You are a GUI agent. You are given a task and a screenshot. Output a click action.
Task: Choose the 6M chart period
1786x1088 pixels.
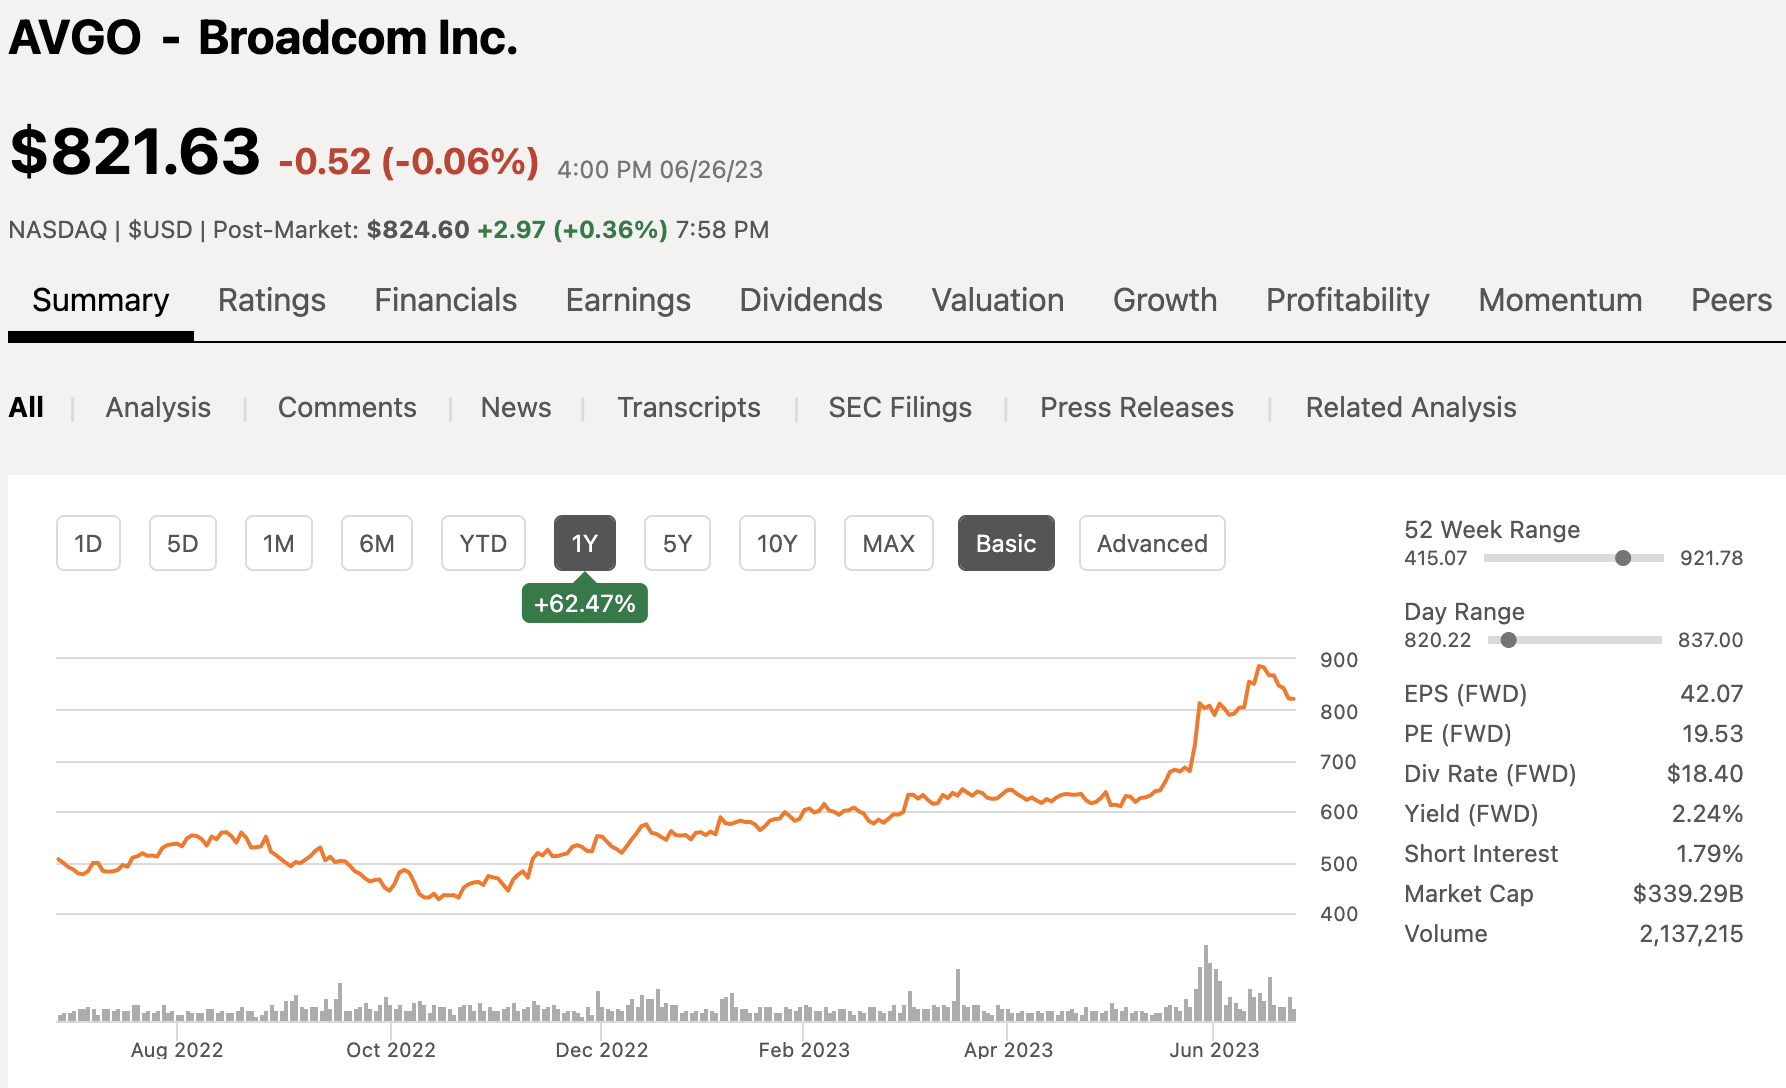pos(377,543)
